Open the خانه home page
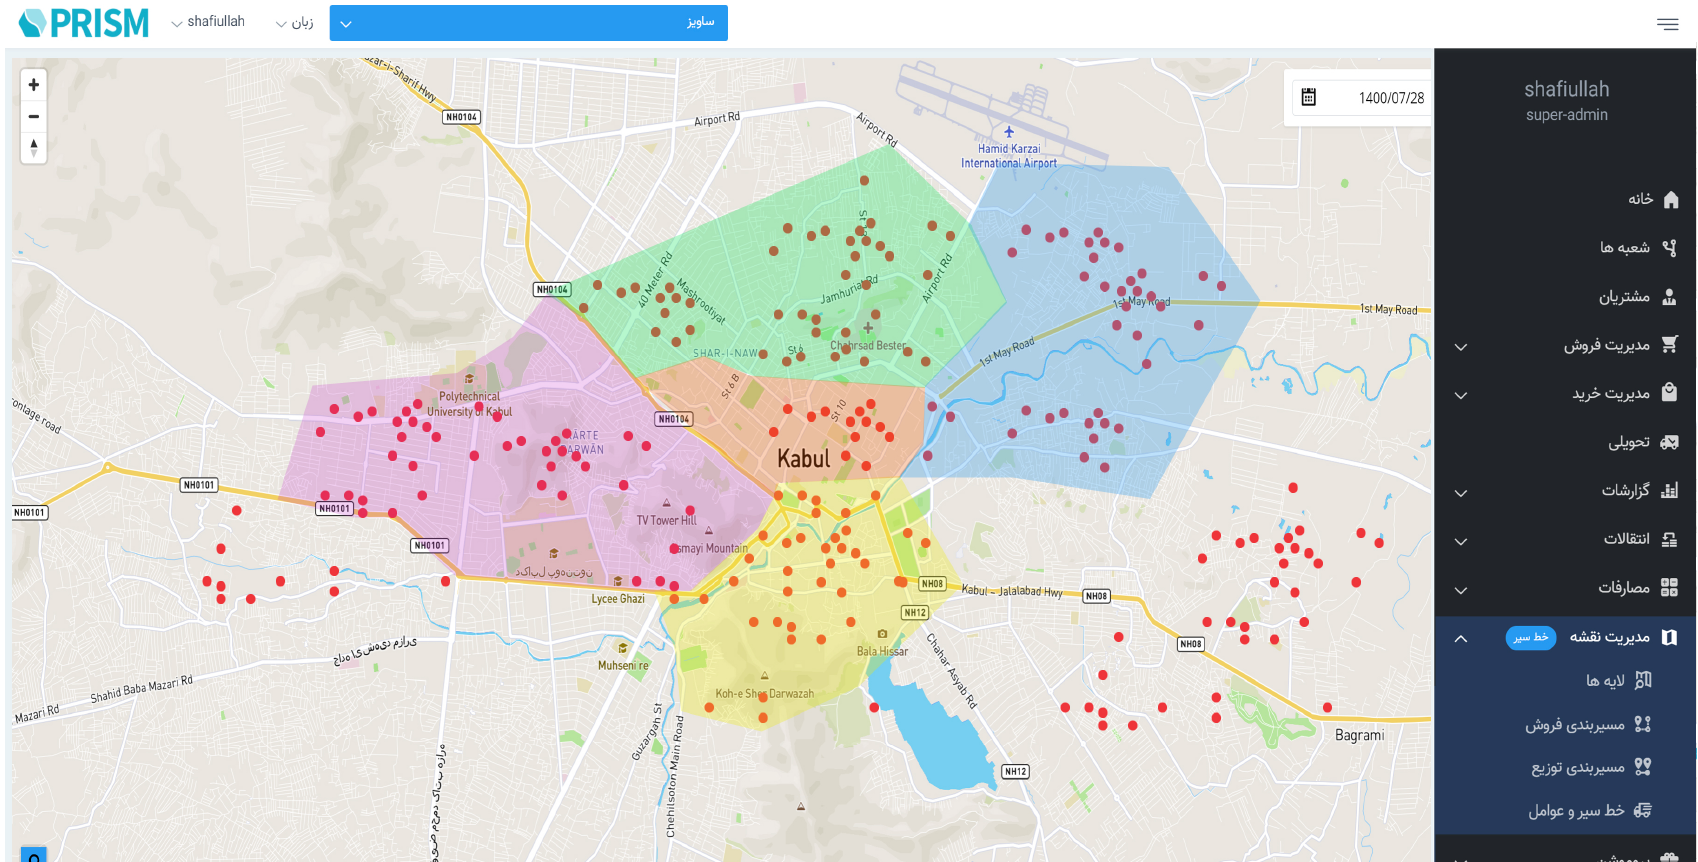Screen dimensions: 1698x862 1652,199
